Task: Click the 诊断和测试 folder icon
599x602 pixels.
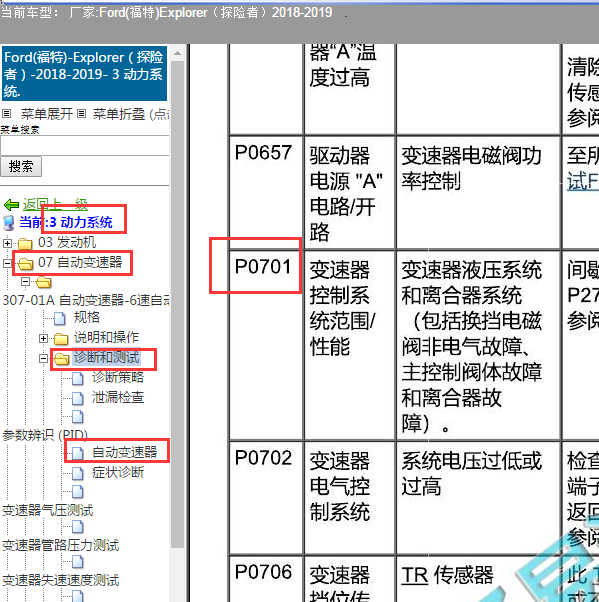Action: pyautogui.click(x=61, y=359)
